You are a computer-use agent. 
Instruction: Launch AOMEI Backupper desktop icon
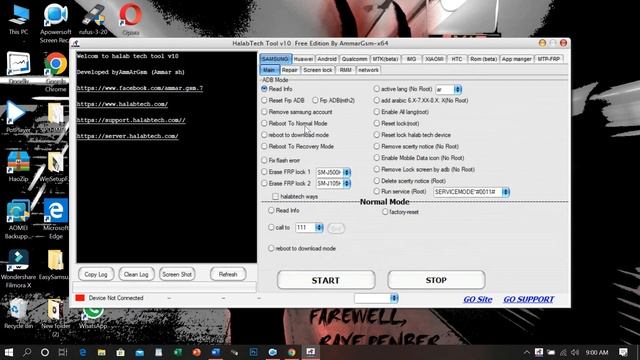pos(18,218)
